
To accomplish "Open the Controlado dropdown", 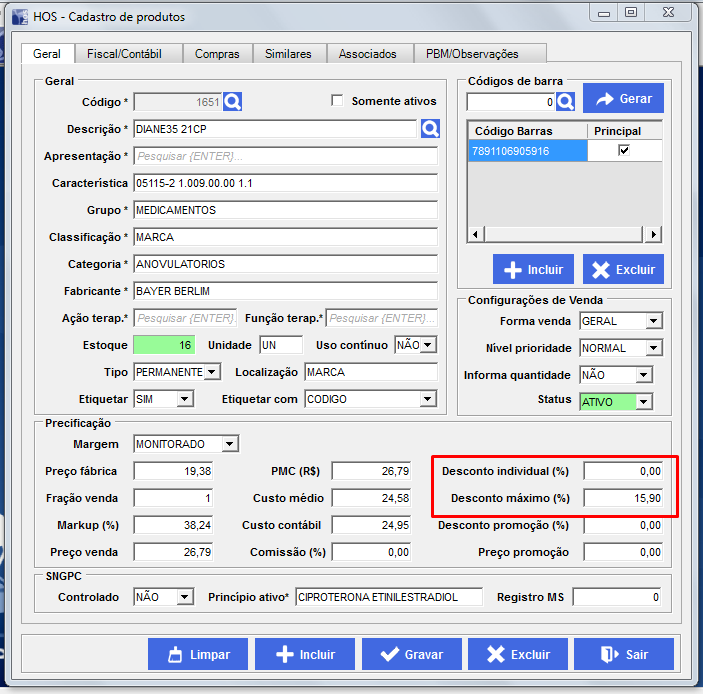I will click(184, 597).
